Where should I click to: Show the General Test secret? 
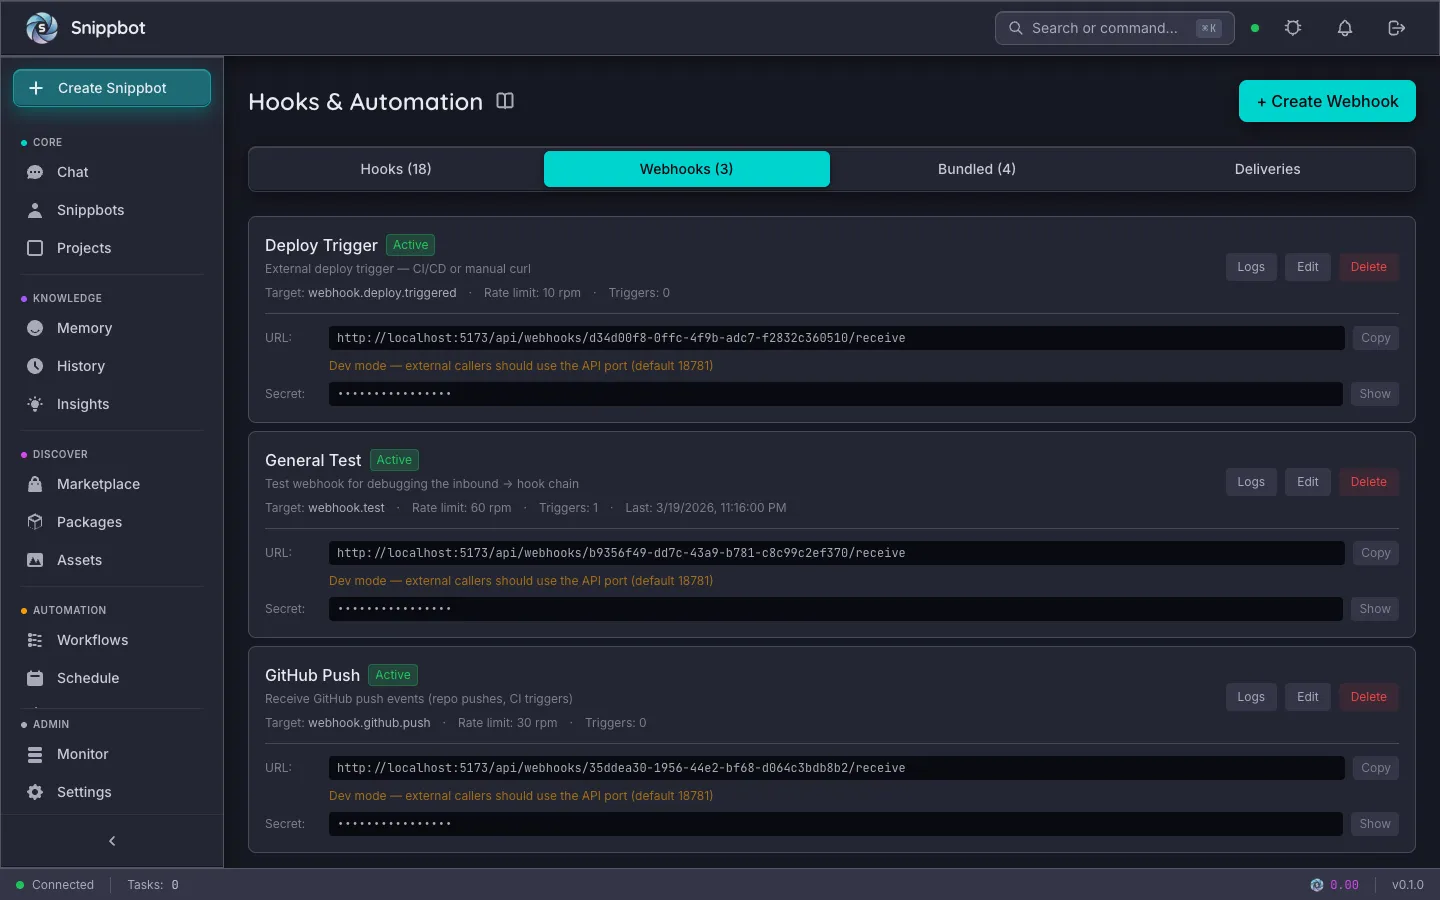1375,609
